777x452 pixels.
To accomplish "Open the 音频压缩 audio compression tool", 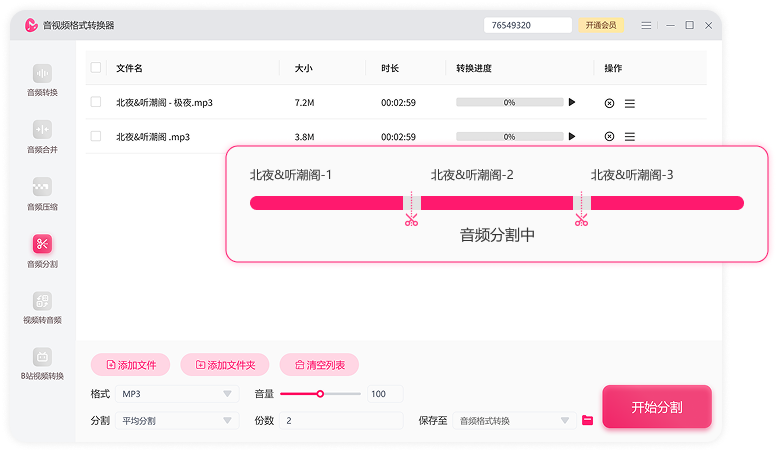I will click(x=42, y=193).
